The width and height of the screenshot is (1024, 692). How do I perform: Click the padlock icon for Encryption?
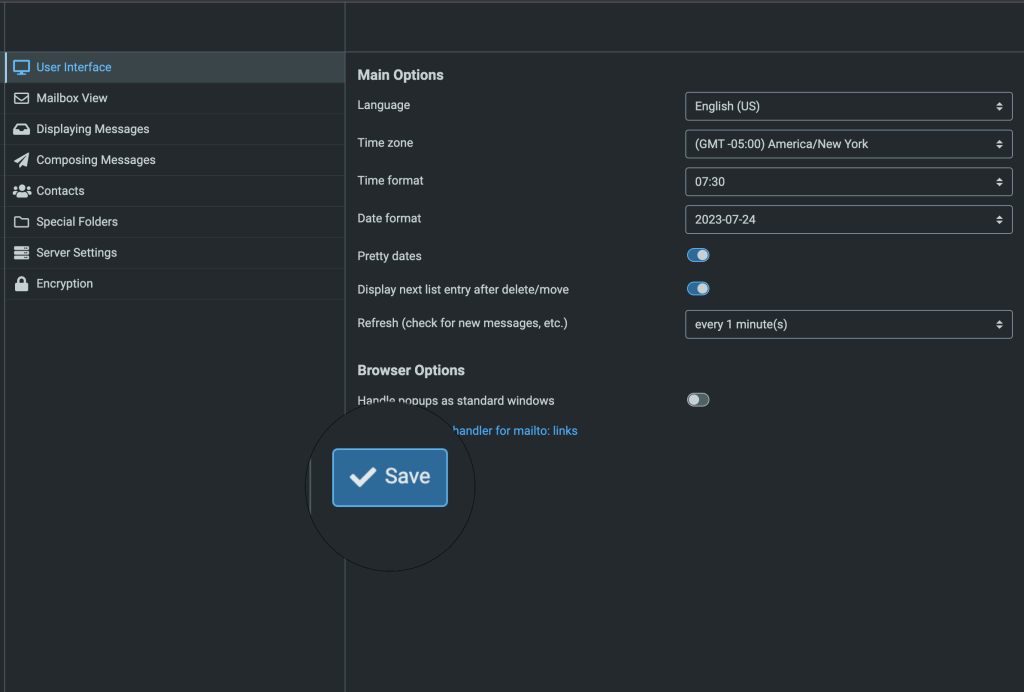pyautogui.click(x=21, y=284)
